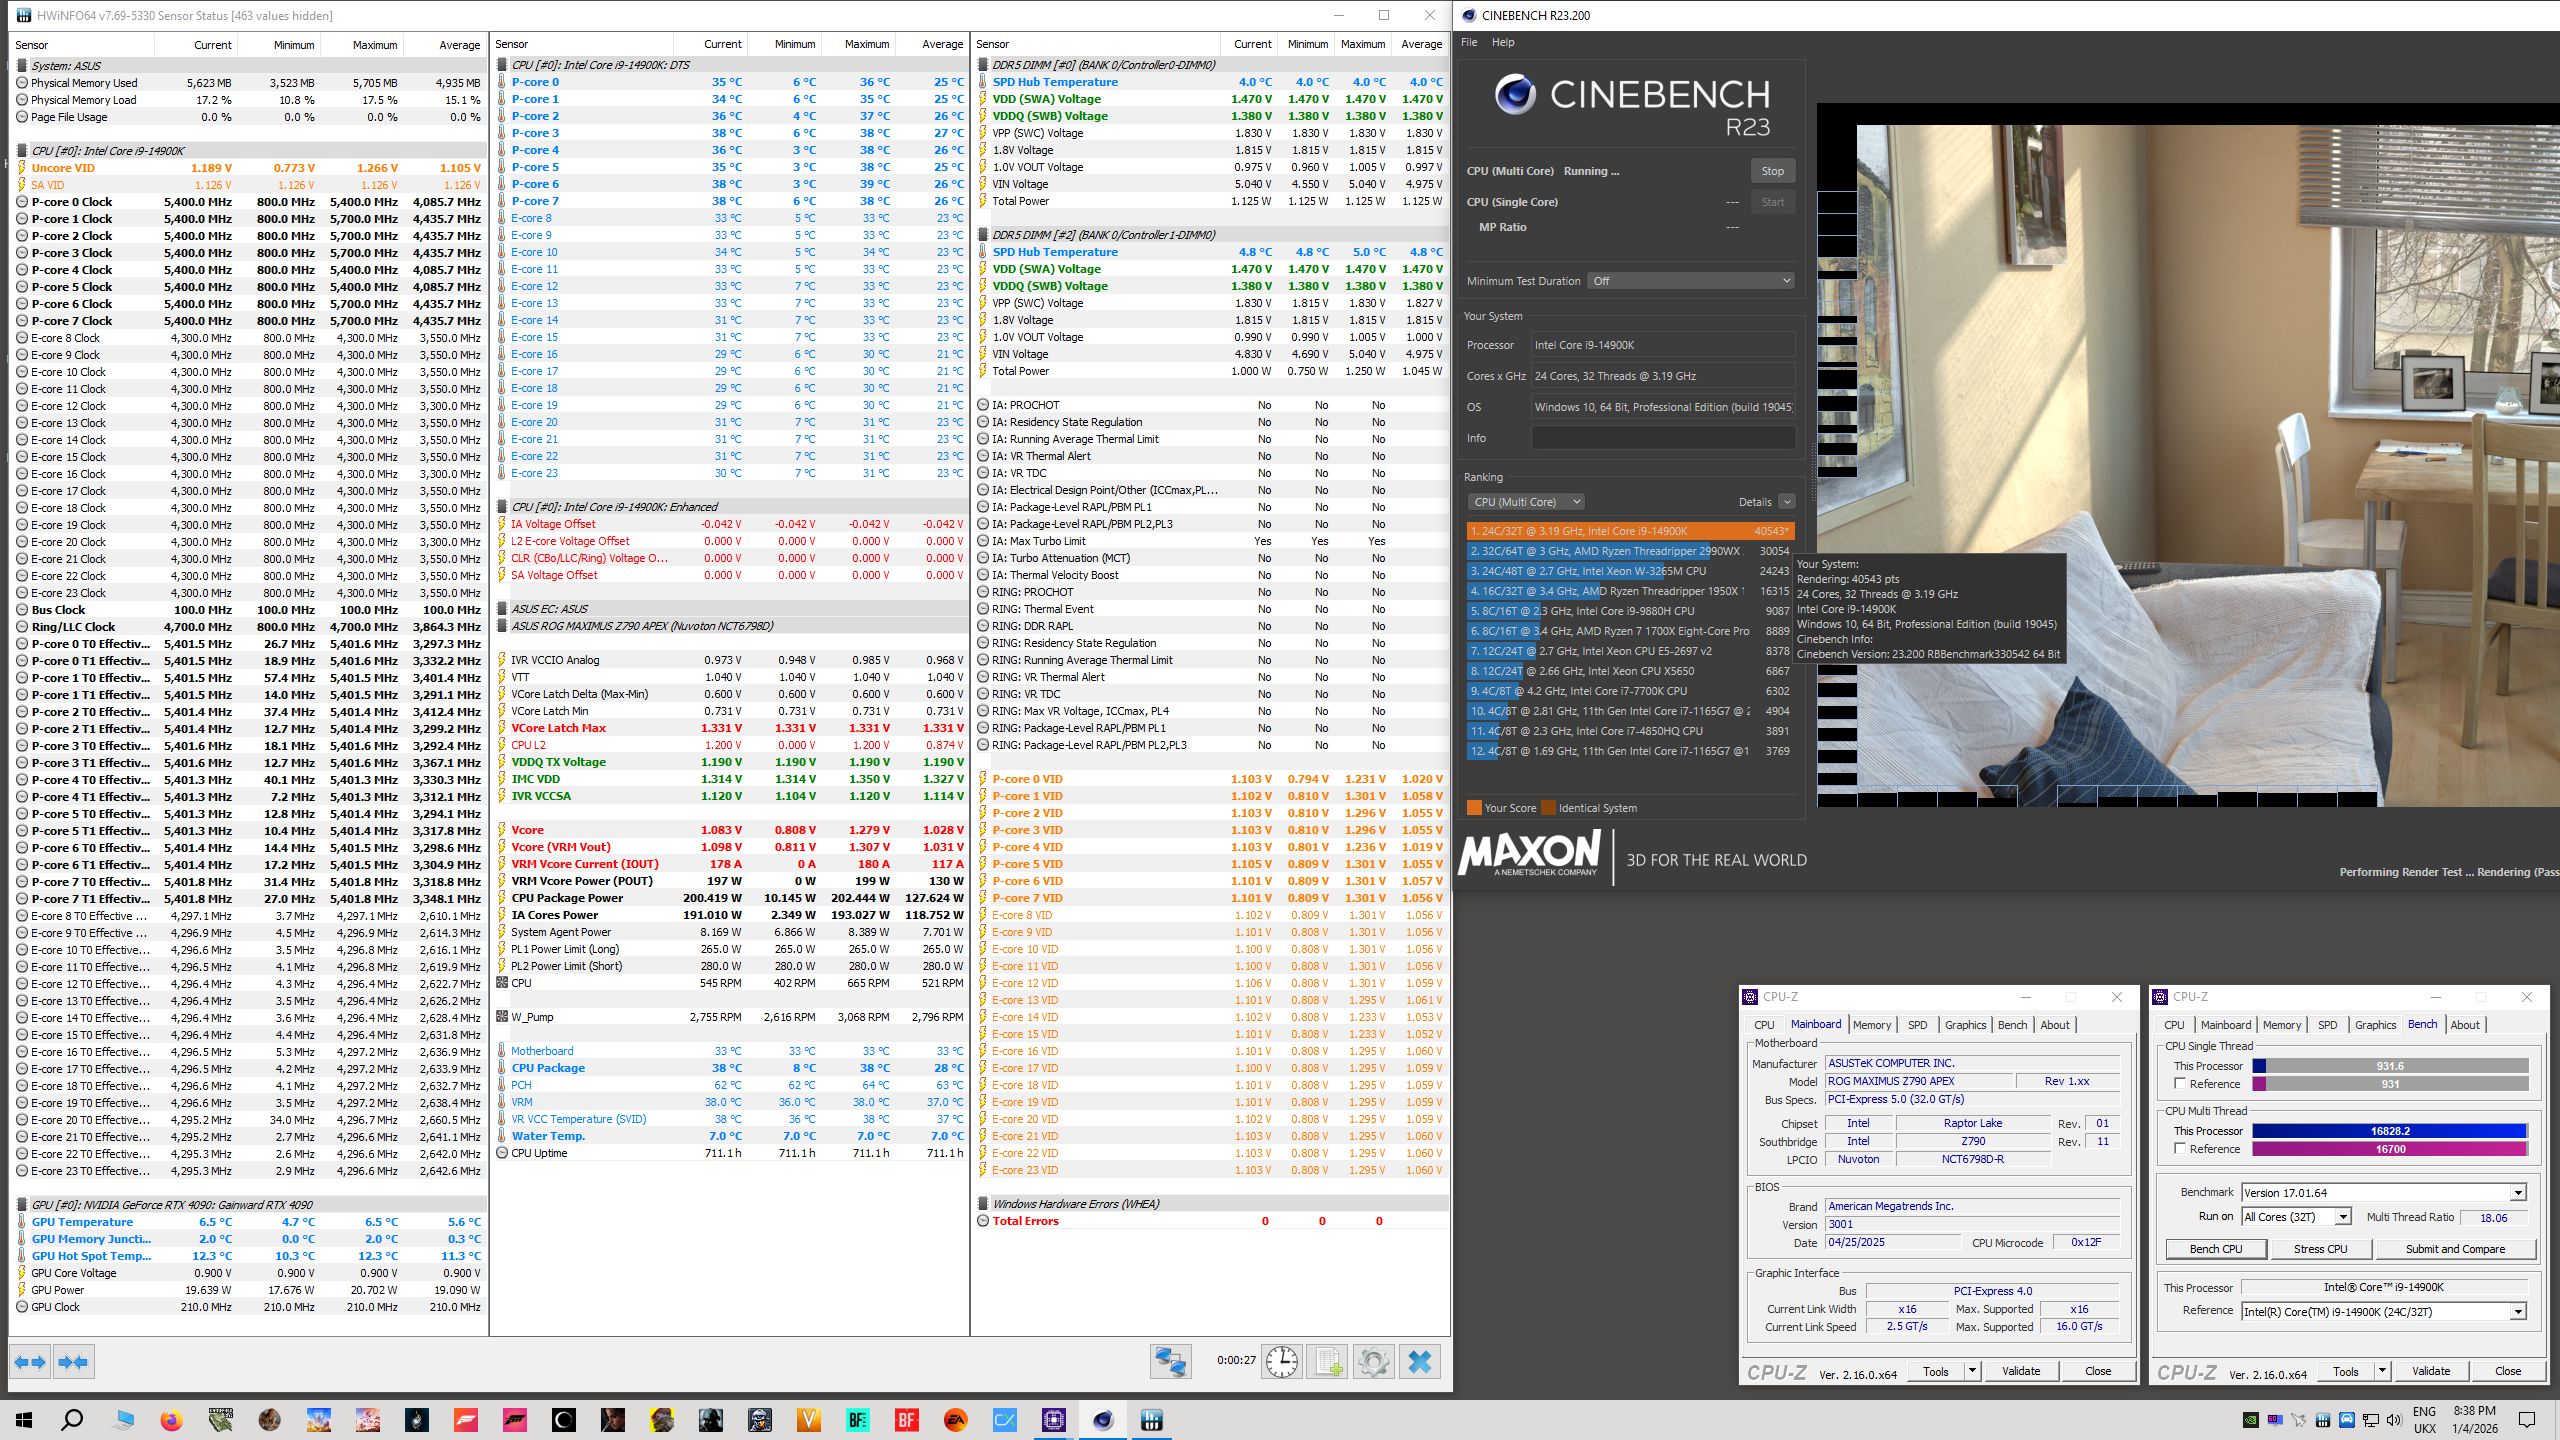This screenshot has width=2560, height=1440.
Task: Open CPU (Multi Core) ranking dropdown
Action: [1526, 502]
